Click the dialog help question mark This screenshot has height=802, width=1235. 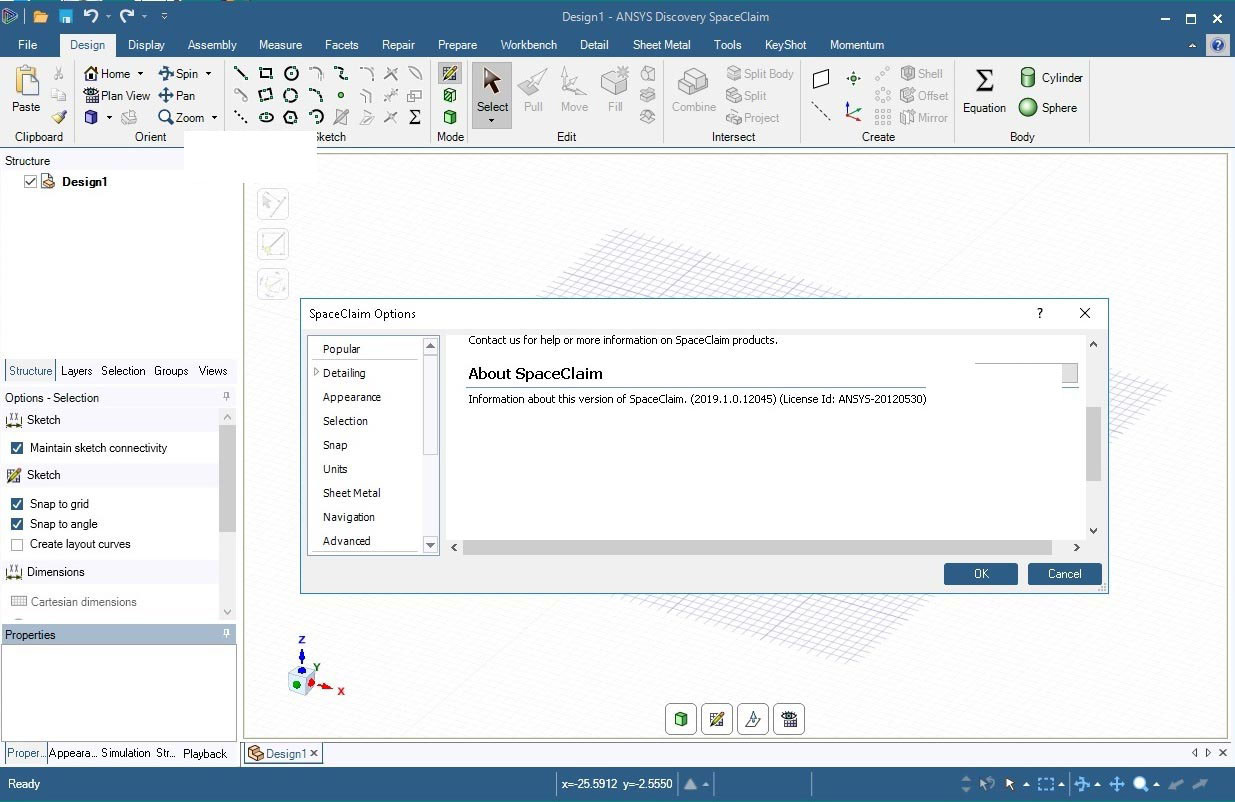[x=1040, y=313]
